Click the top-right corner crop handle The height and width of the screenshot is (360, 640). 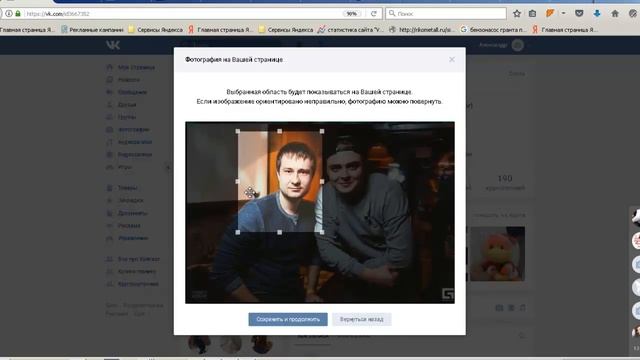point(322,131)
